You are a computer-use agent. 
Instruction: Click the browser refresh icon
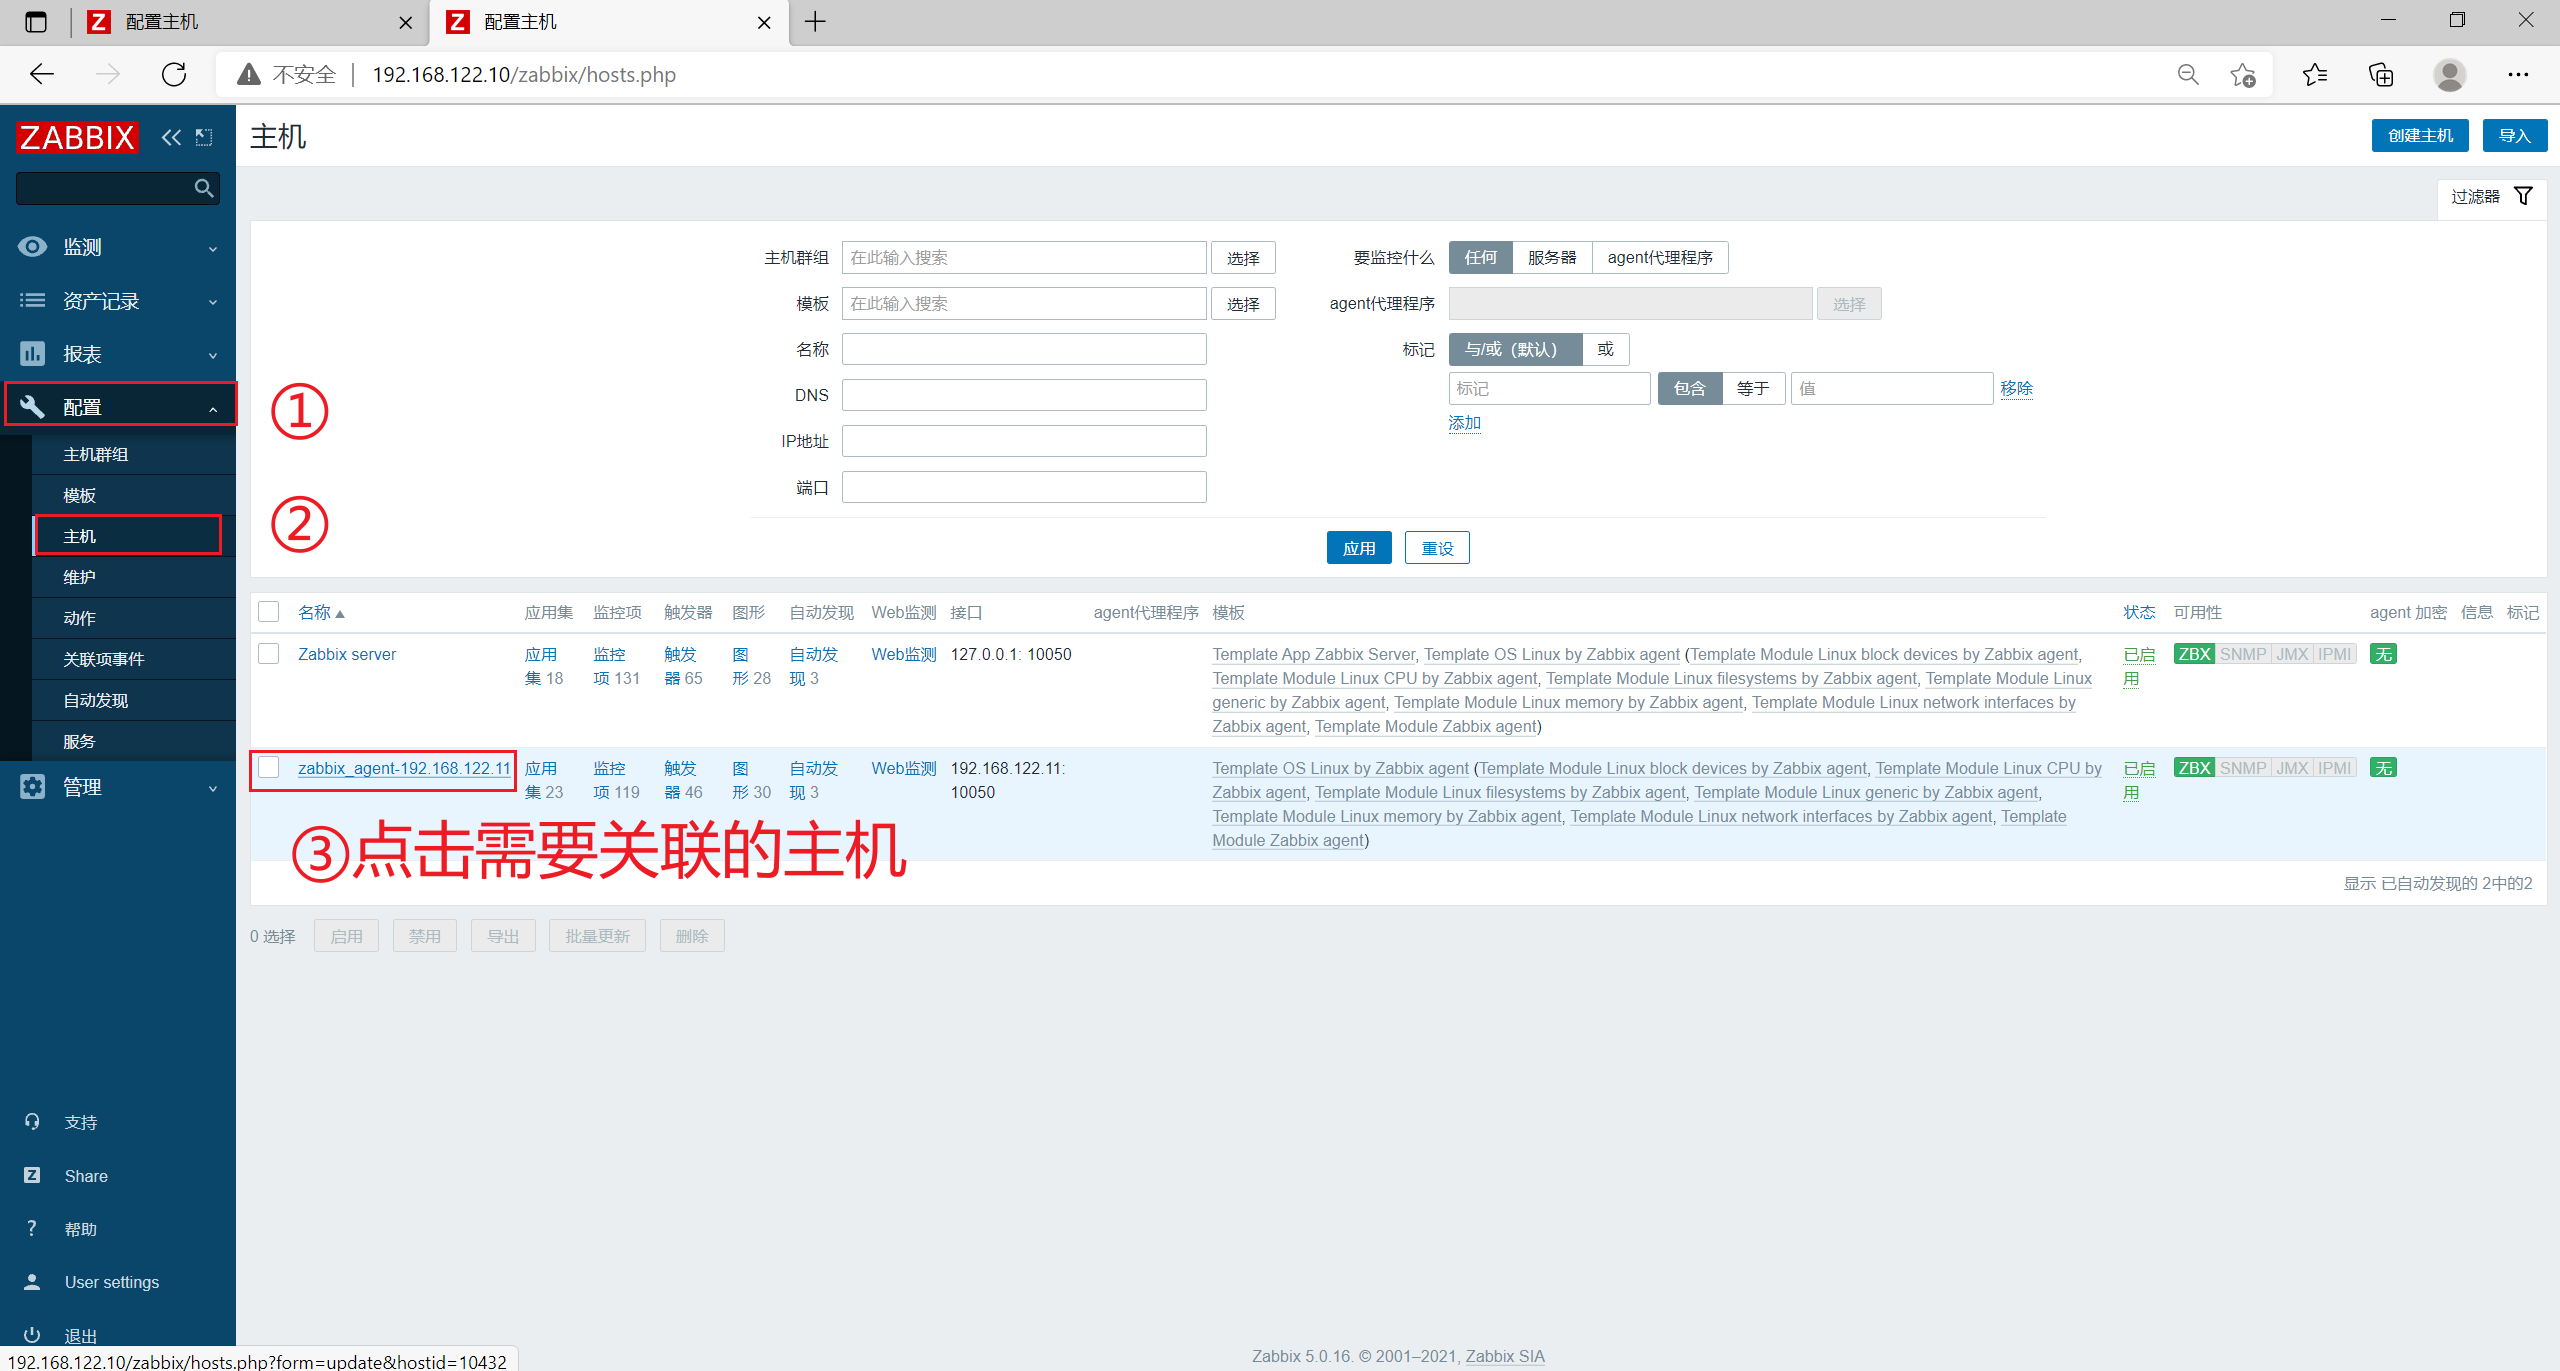174,74
